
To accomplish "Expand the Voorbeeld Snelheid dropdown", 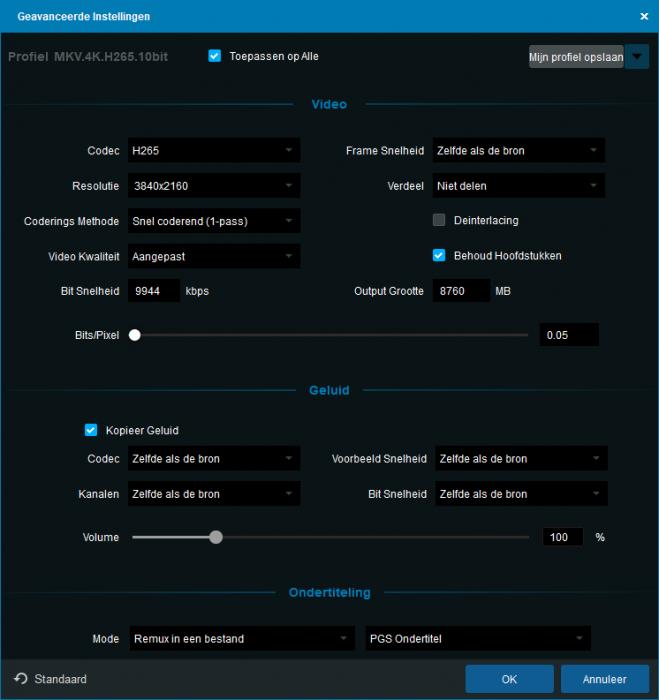I will (x=521, y=458).
